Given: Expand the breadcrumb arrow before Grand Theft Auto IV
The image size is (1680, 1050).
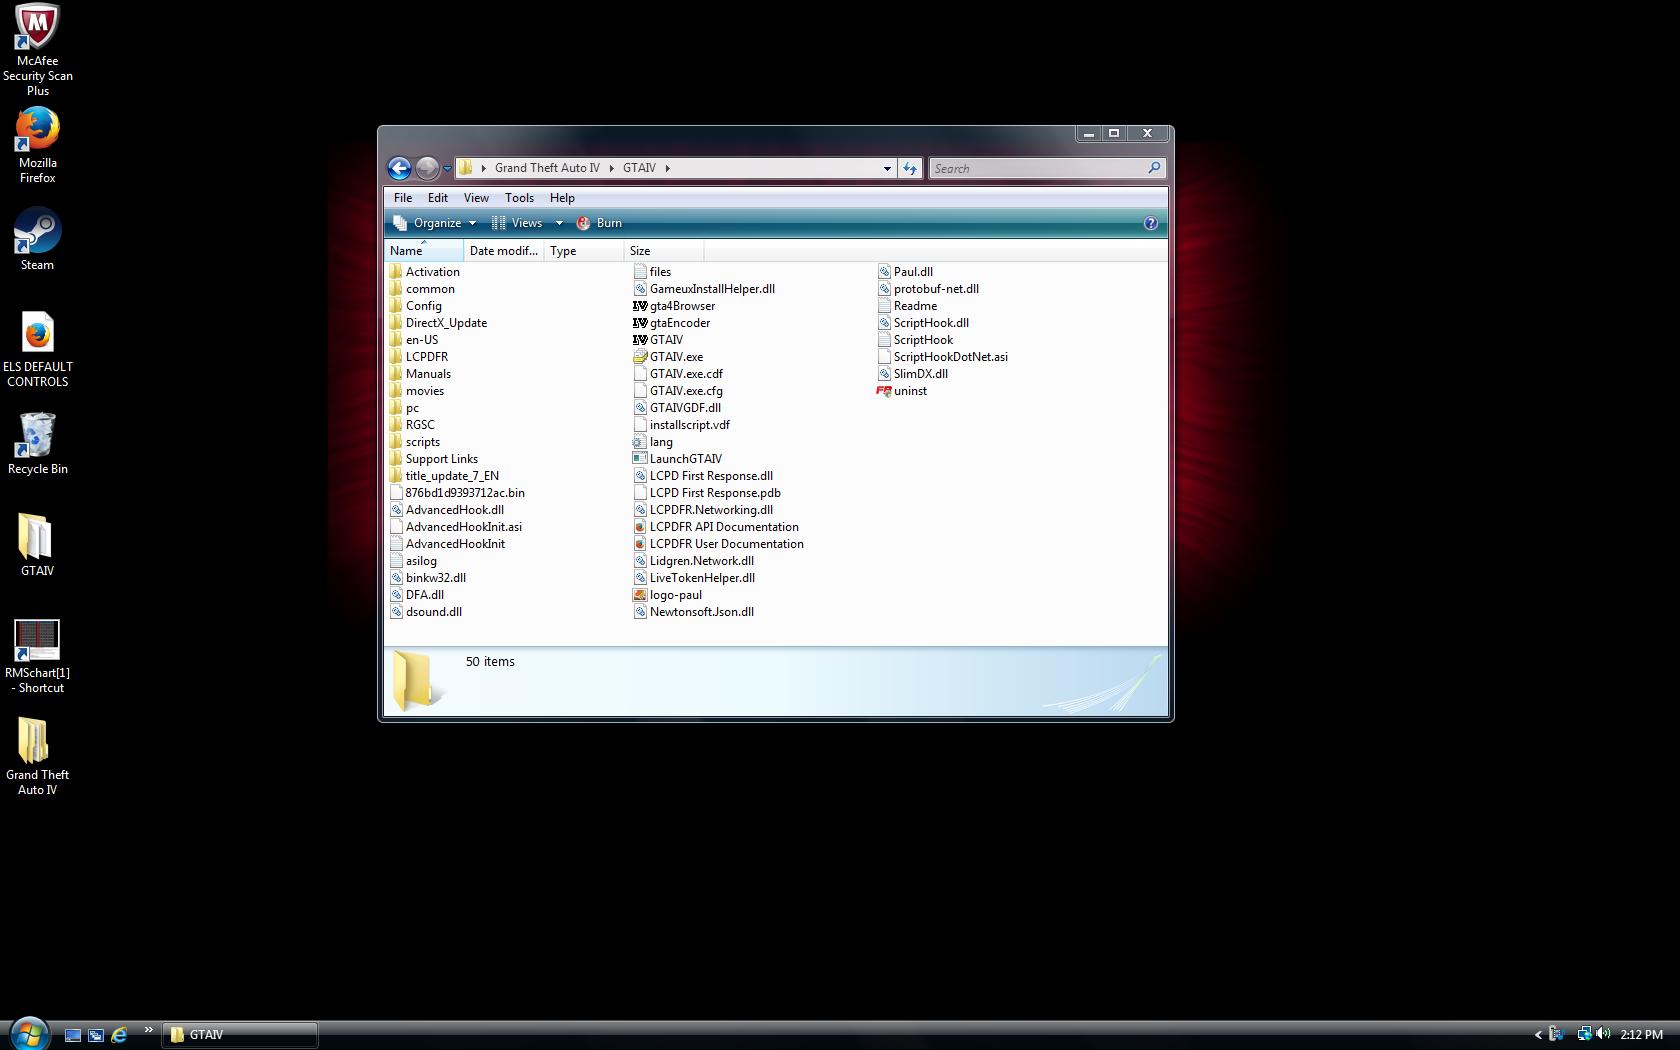Looking at the screenshot, I should (x=483, y=168).
